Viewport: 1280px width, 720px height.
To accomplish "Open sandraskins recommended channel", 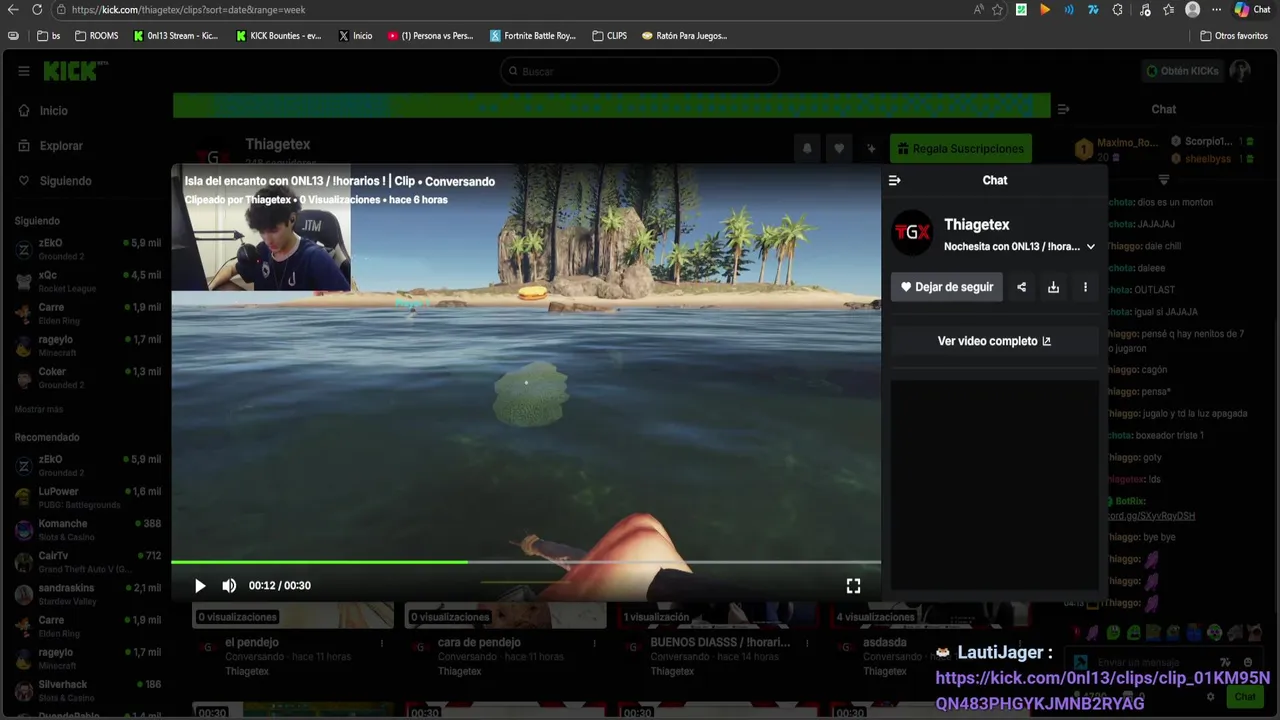I will pos(87,594).
